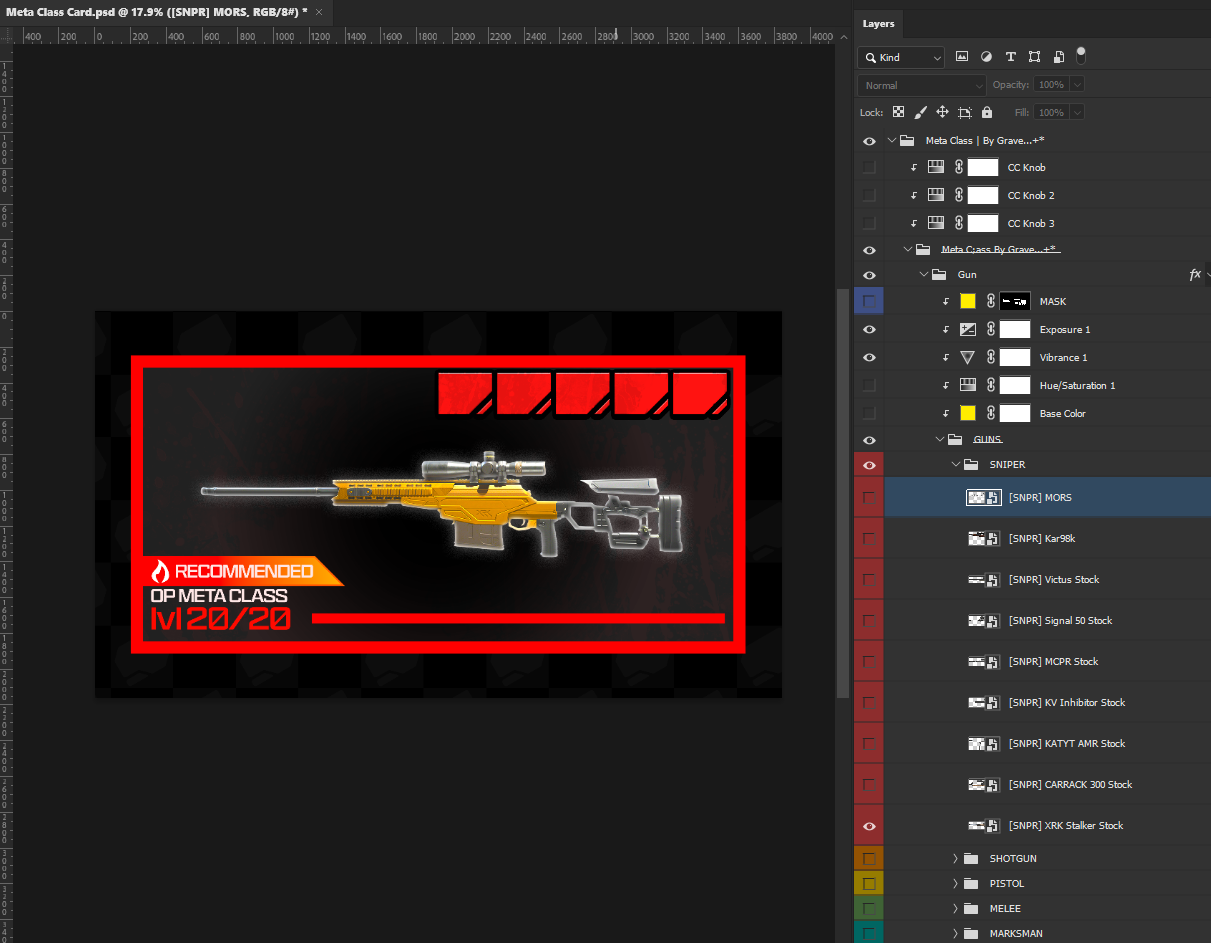Click the Exposure 1 adjustment icon
Screen dimensions: 1211x943
pyautogui.click(x=967, y=329)
